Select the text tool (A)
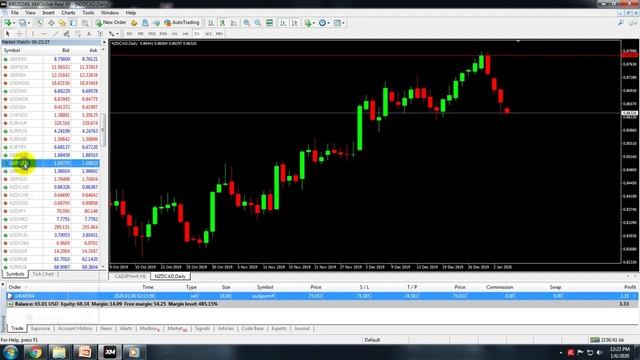 (89, 33)
